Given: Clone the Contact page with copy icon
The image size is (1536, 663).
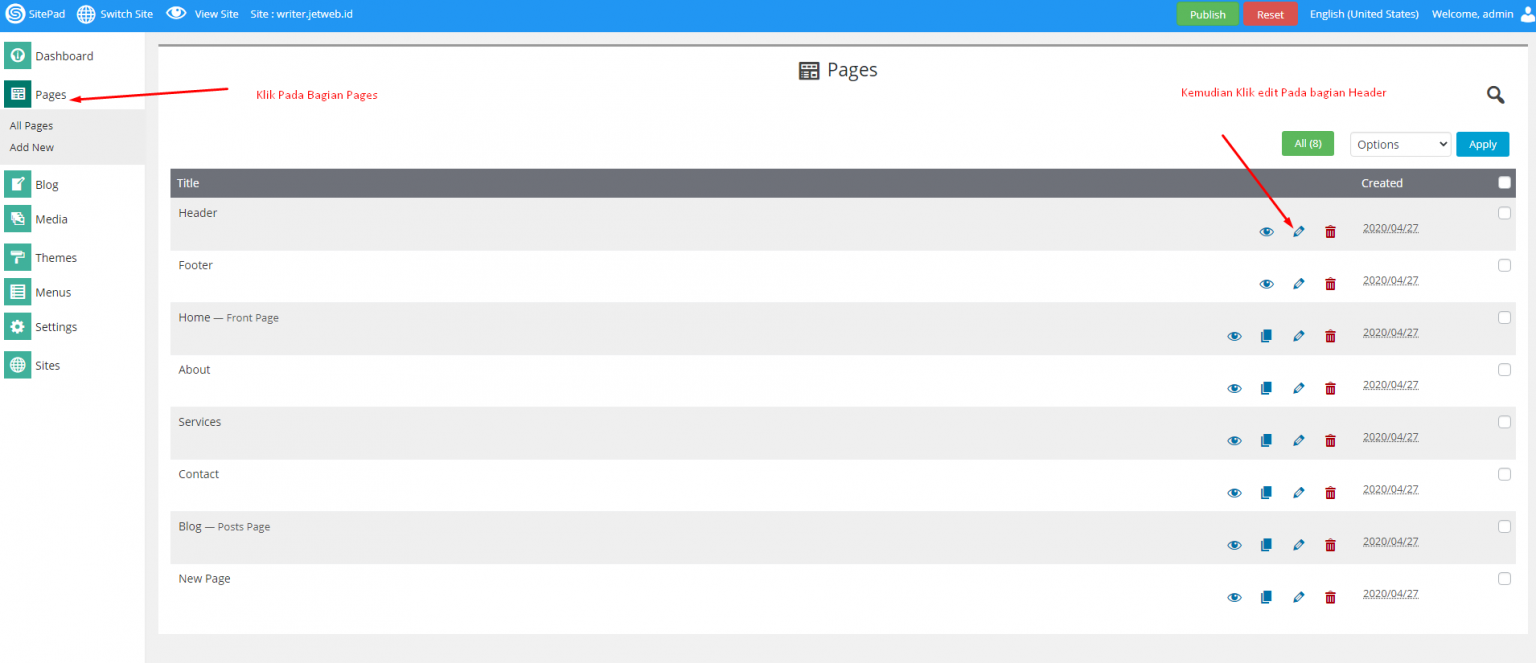Looking at the screenshot, I should (1266, 492).
